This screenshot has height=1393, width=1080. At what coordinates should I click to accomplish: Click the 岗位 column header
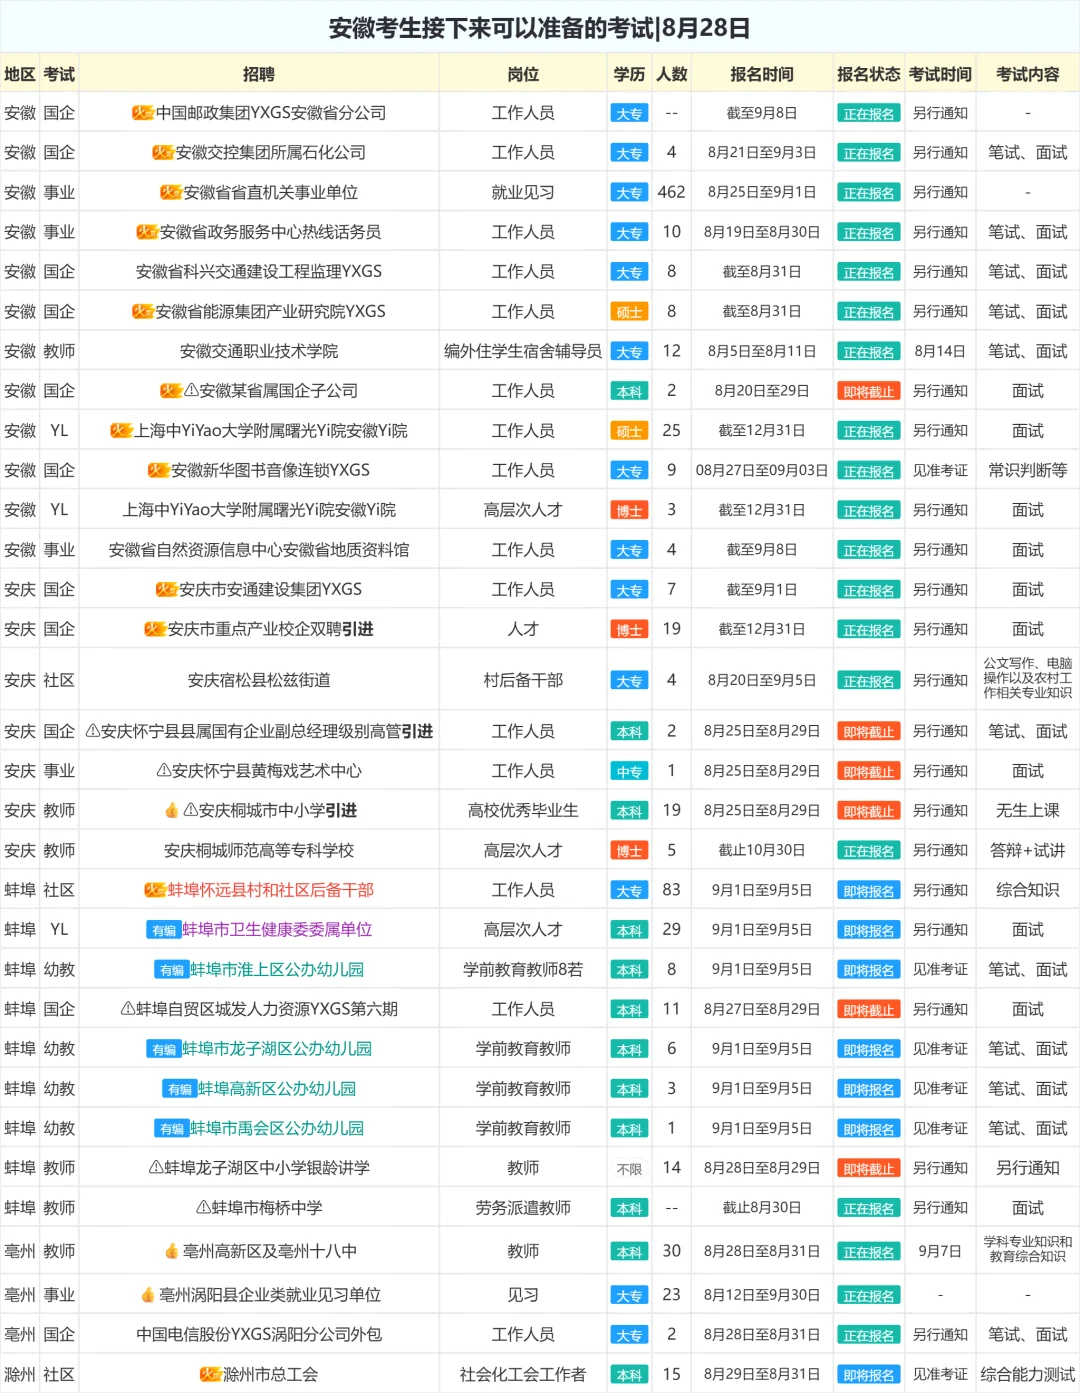point(523,74)
